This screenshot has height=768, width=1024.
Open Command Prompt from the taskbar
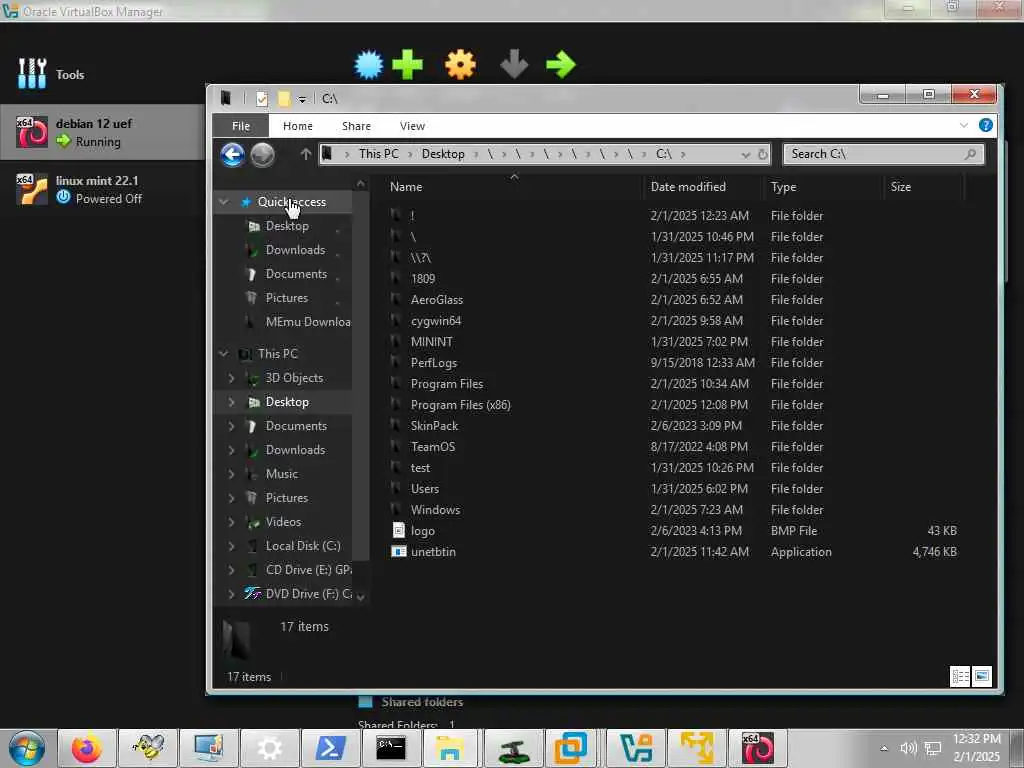tap(391, 748)
